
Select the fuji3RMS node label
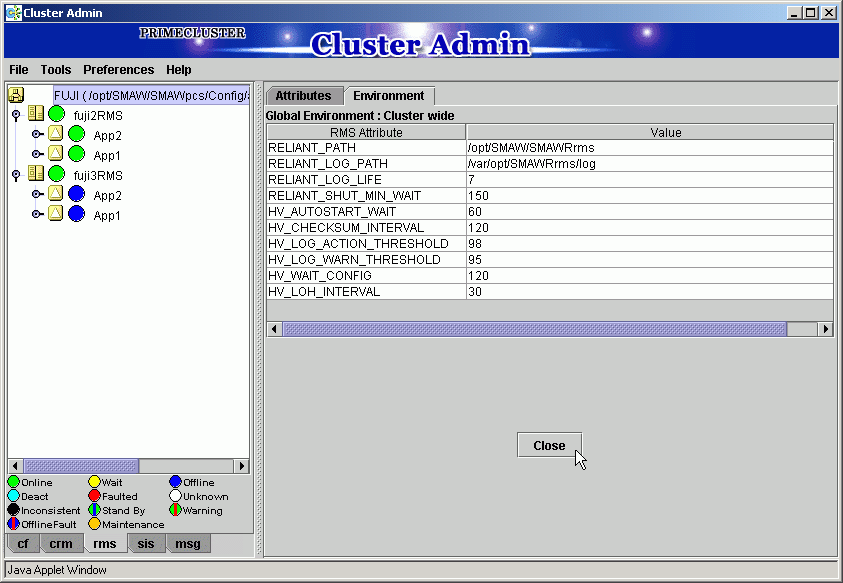(98, 175)
